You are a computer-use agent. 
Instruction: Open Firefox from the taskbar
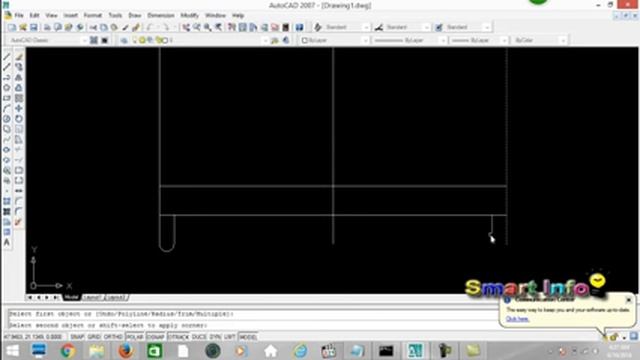(x=126, y=351)
